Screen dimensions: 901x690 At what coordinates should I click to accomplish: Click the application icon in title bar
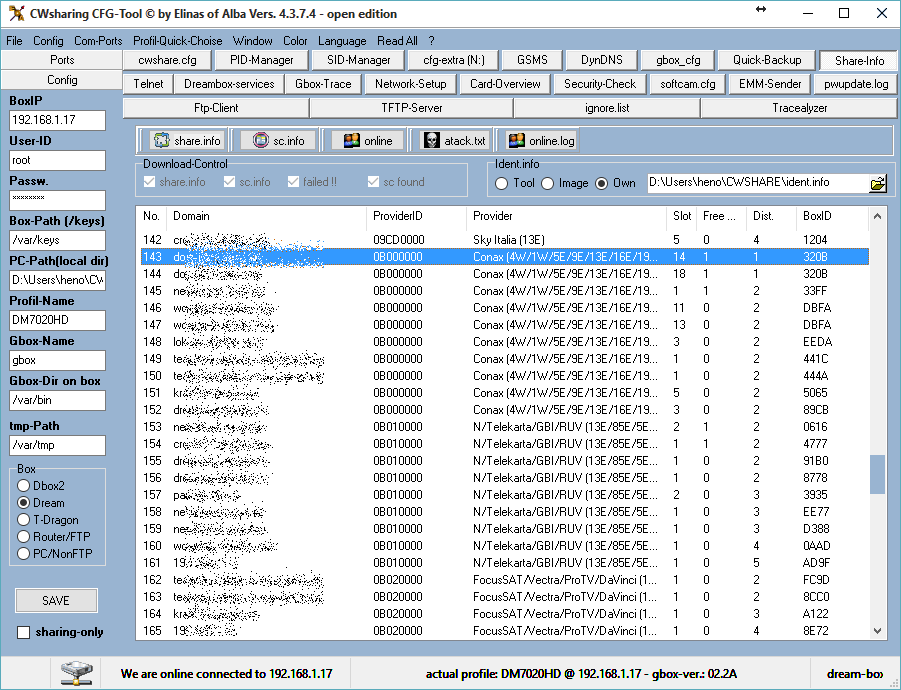click(15, 14)
